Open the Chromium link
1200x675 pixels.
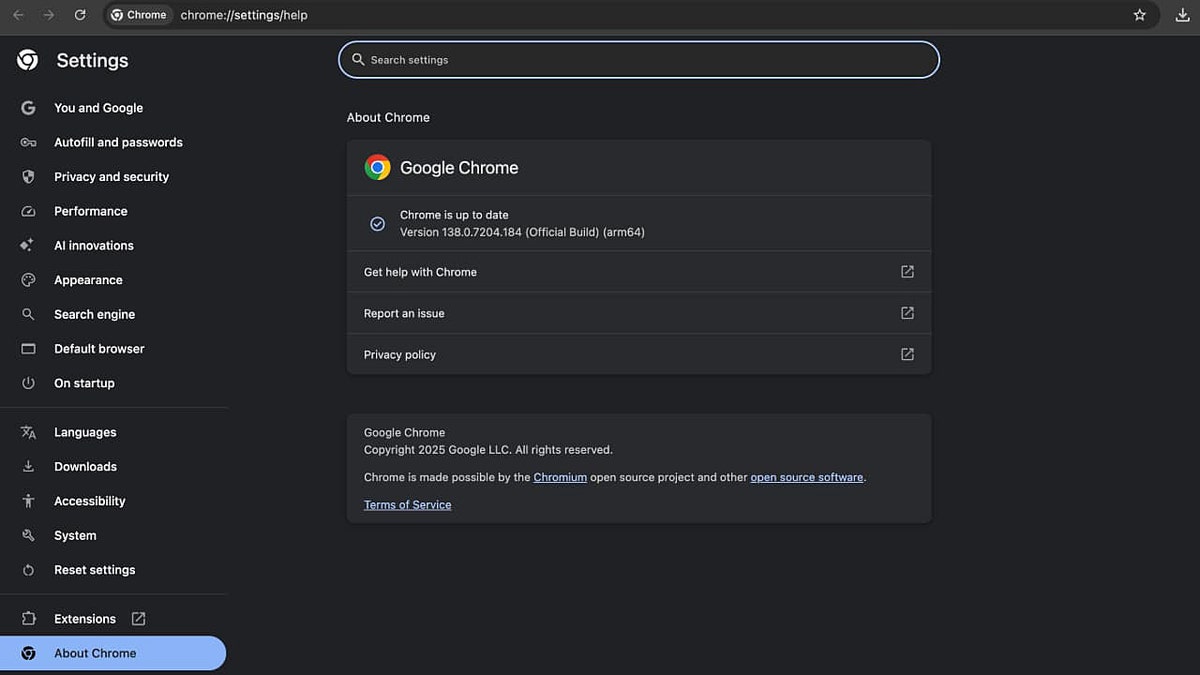tap(560, 477)
